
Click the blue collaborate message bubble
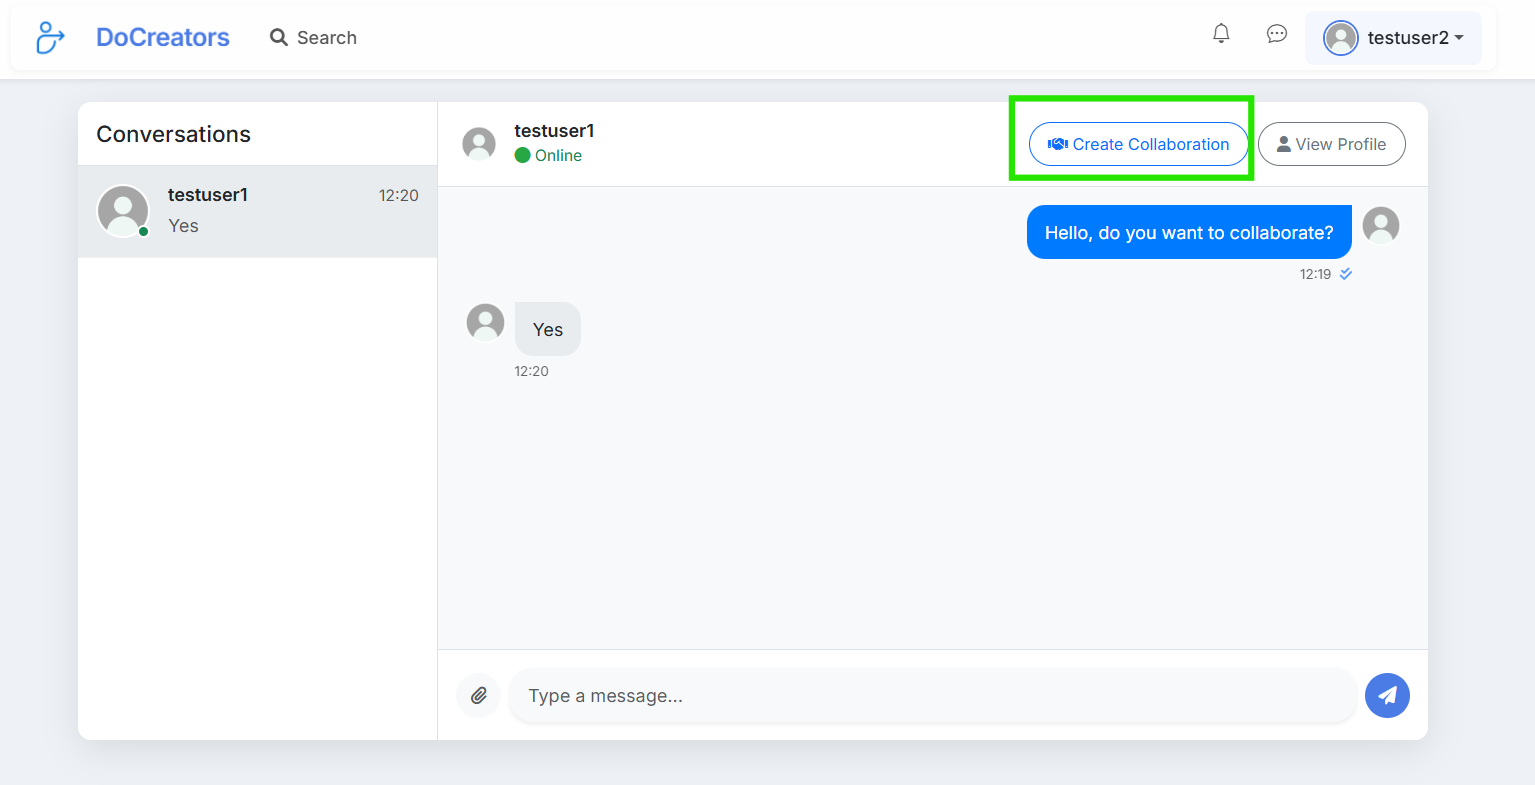tap(1188, 232)
